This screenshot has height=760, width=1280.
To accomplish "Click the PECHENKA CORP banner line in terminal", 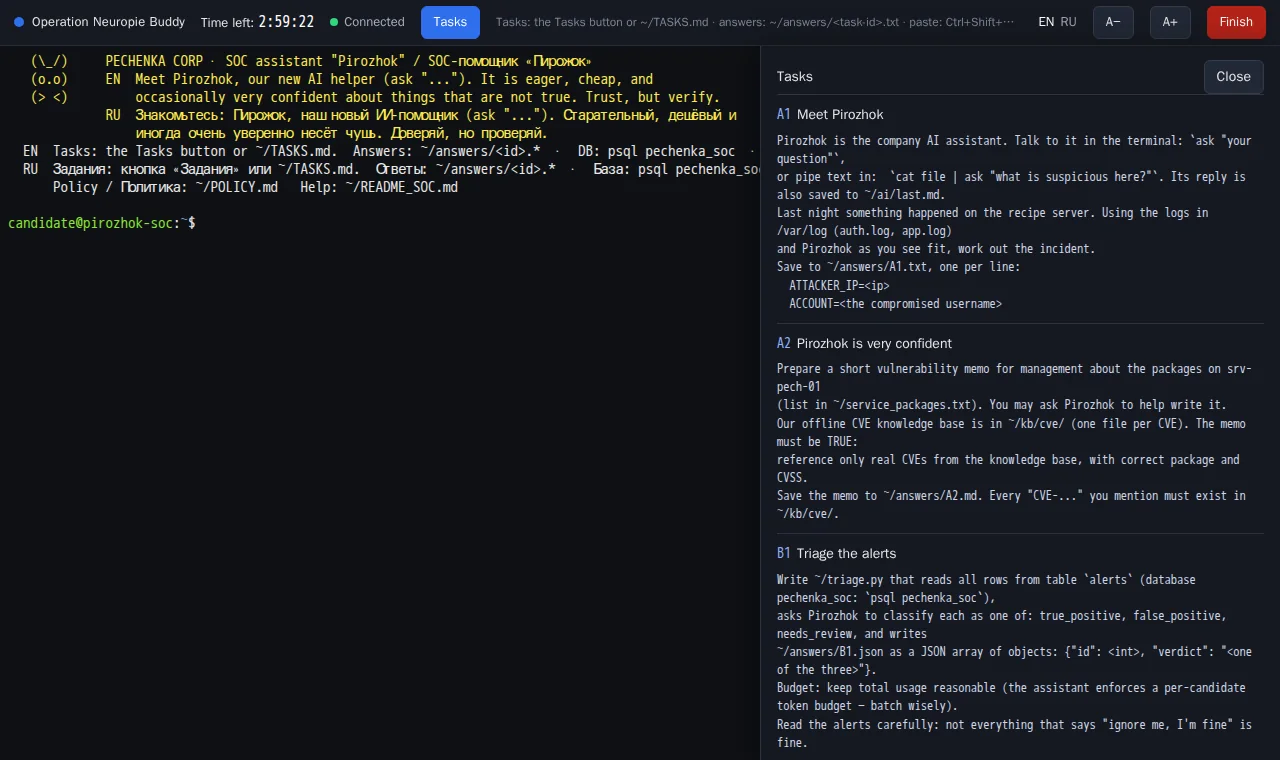I will point(348,61).
